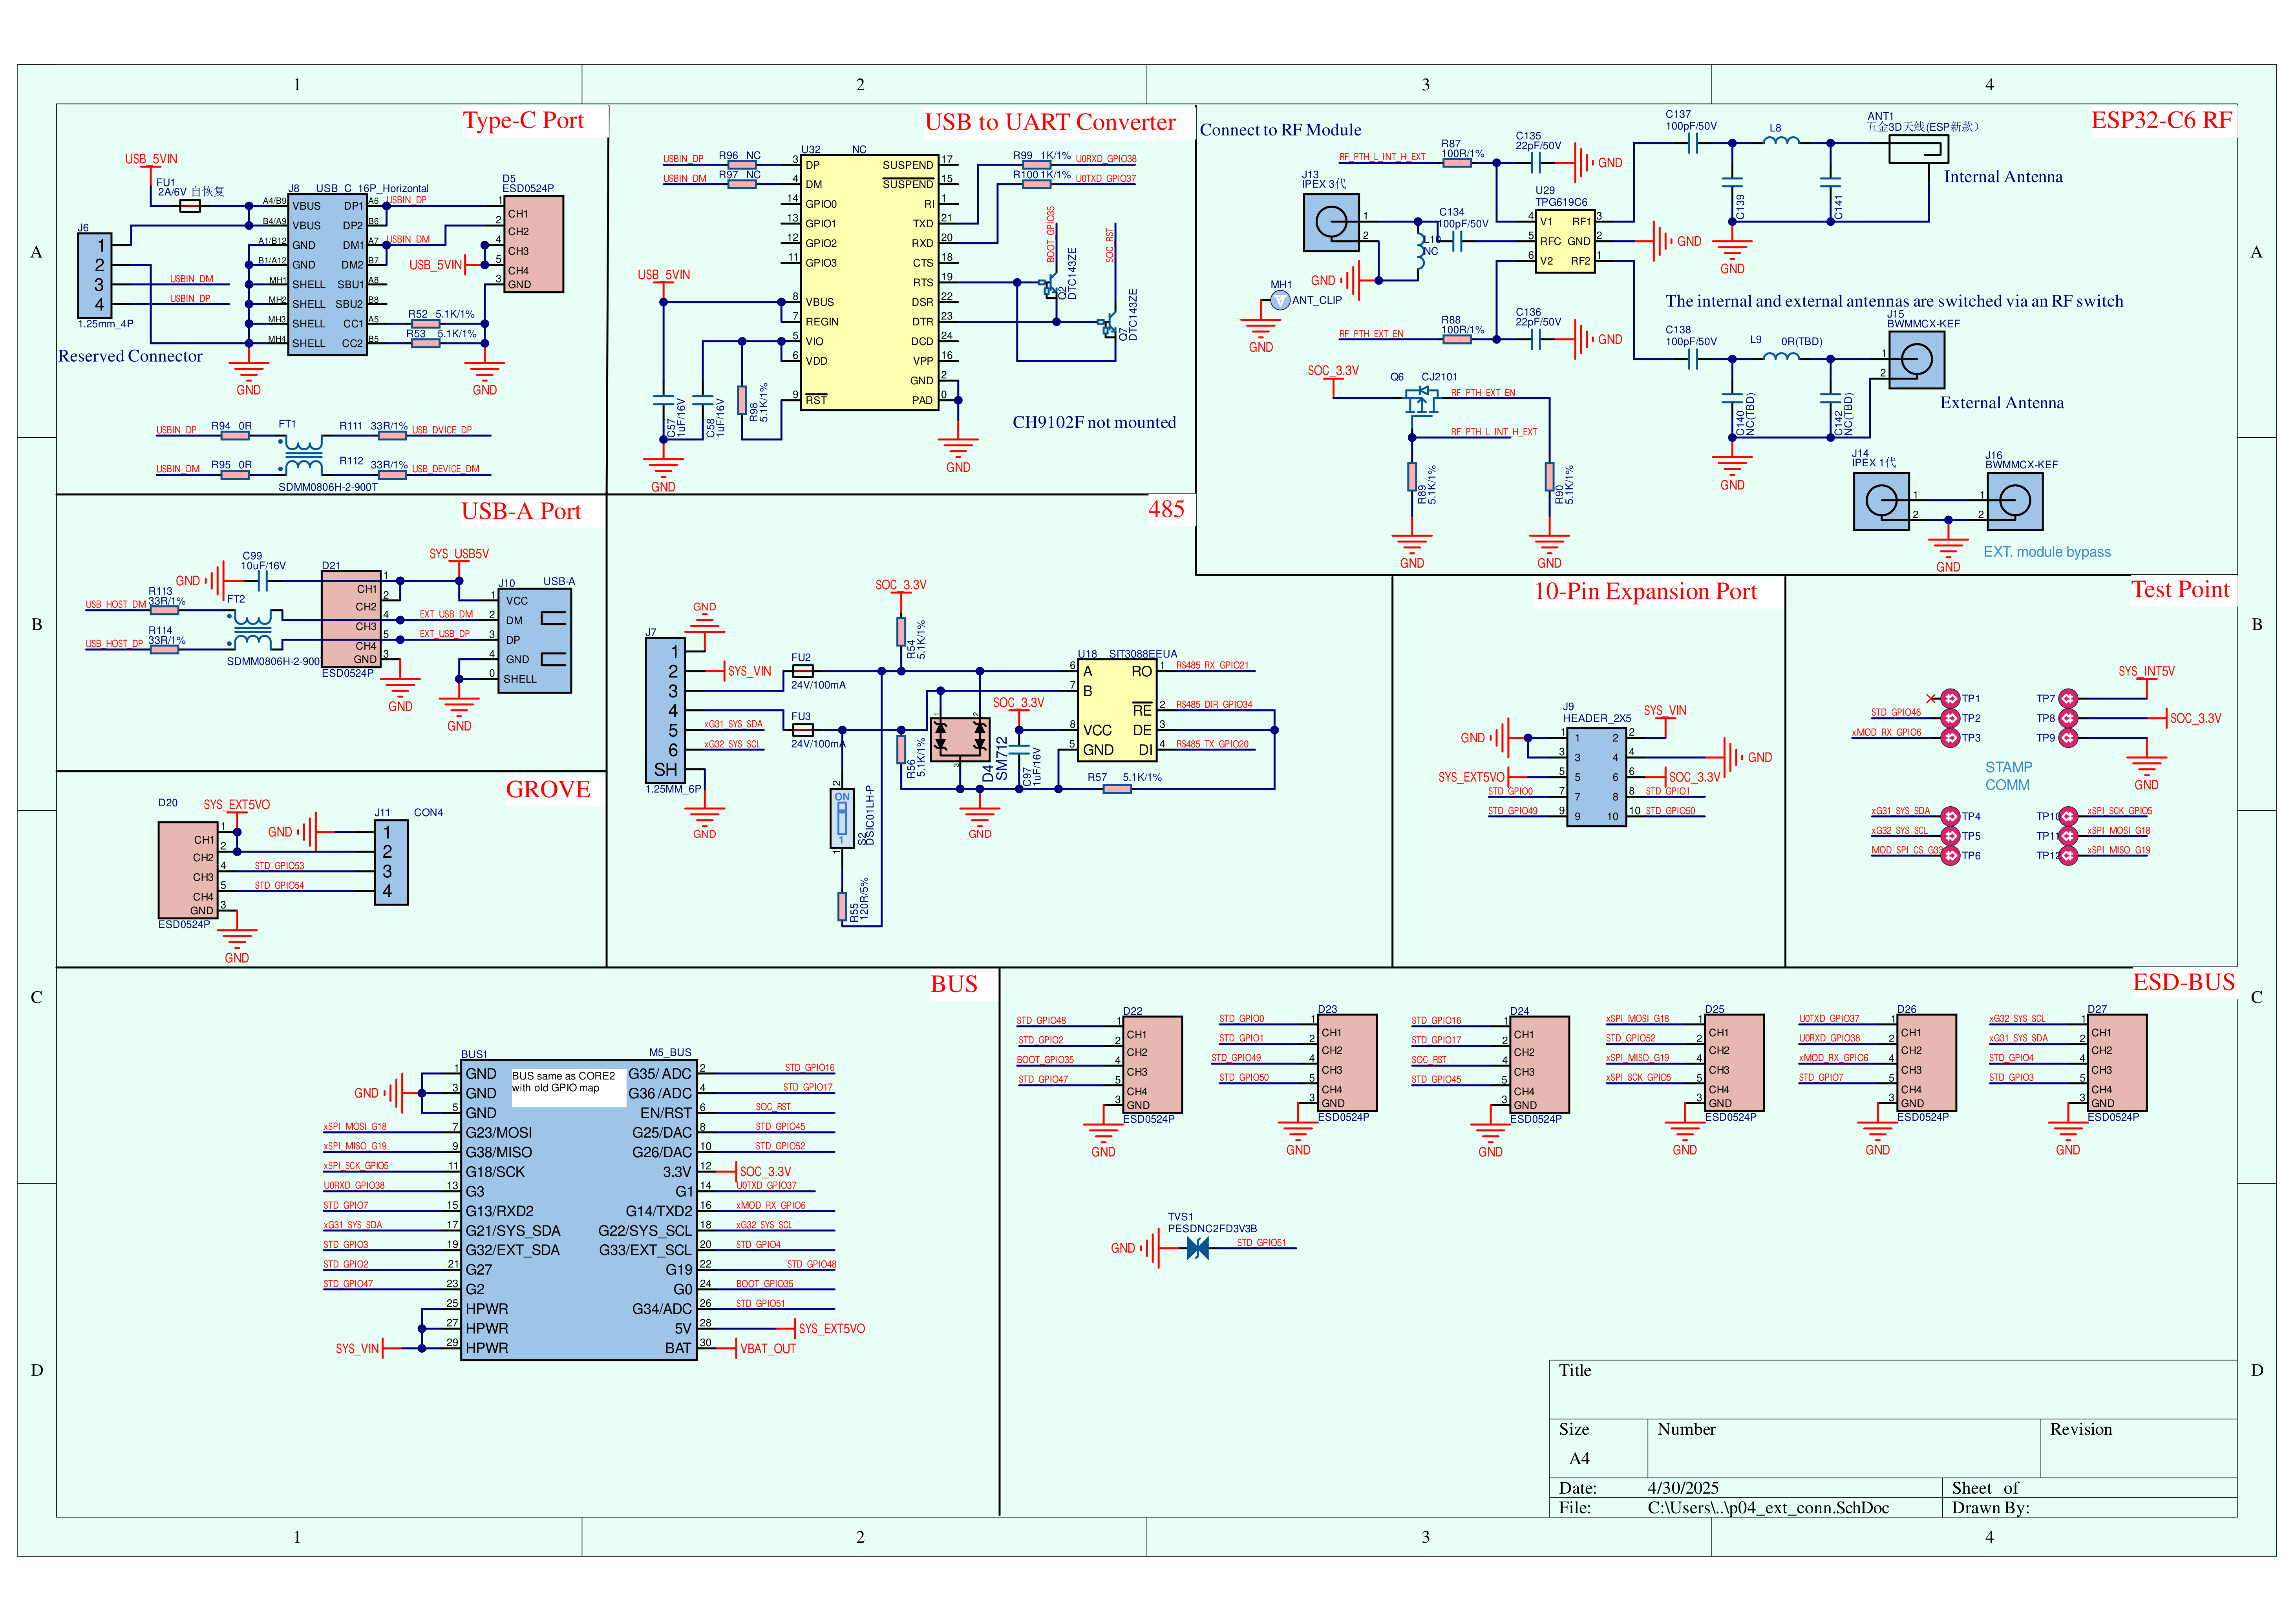Select the R55 120R termination resistor
Screen dimensions: 2296x1622
coord(842,906)
